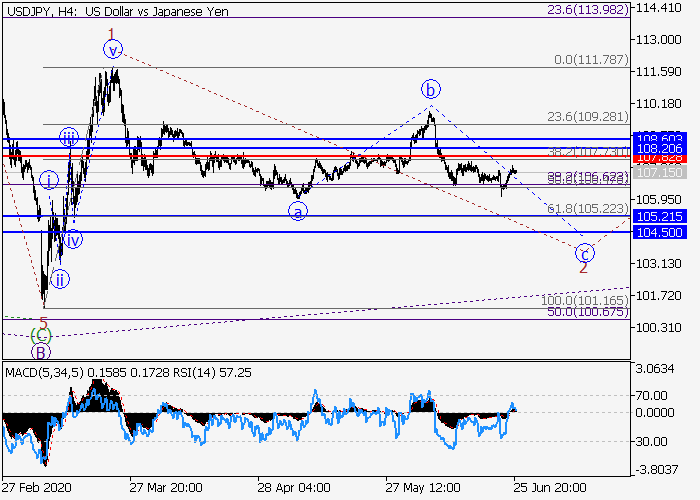Select the circled wave iii marker
Viewport: 700px width, 500px height.
(x=68, y=137)
